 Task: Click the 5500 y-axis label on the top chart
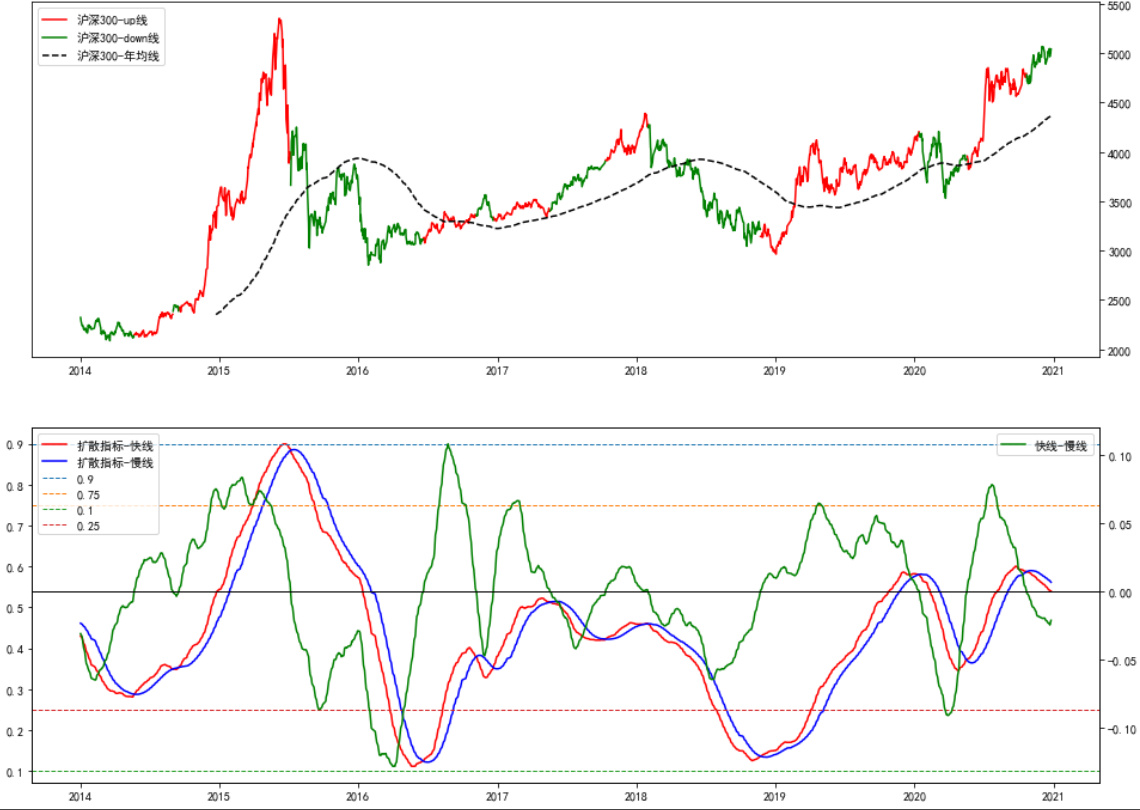point(1119,6)
